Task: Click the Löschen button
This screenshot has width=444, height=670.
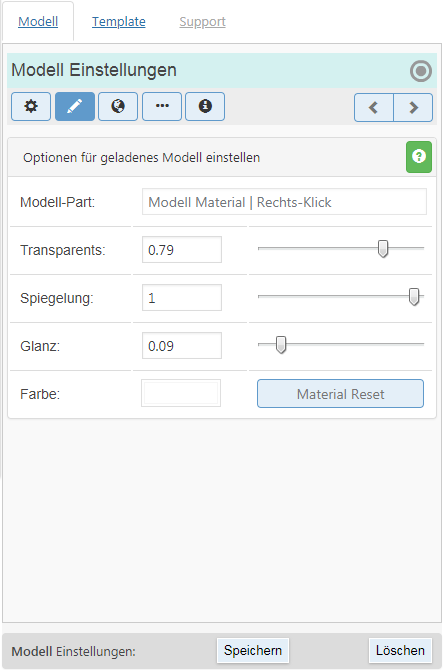Action: [400, 650]
